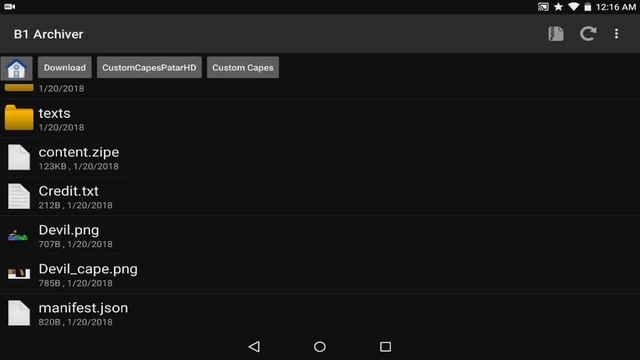Navigate to Download breadcrumb
This screenshot has width=640, height=360.
point(64,68)
